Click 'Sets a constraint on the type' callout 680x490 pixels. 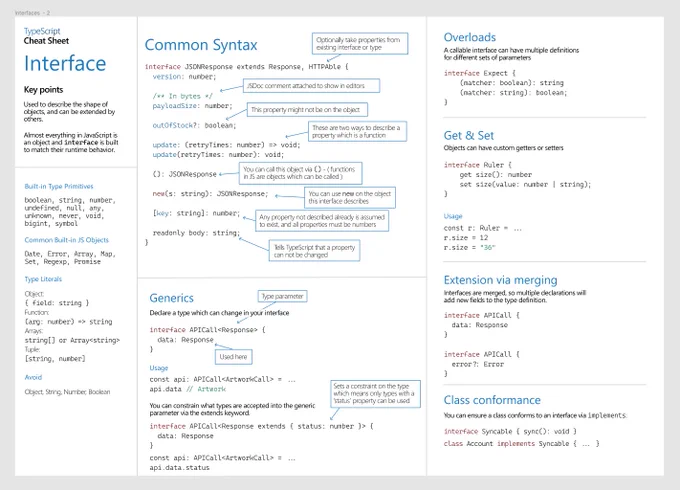[x=375, y=394]
